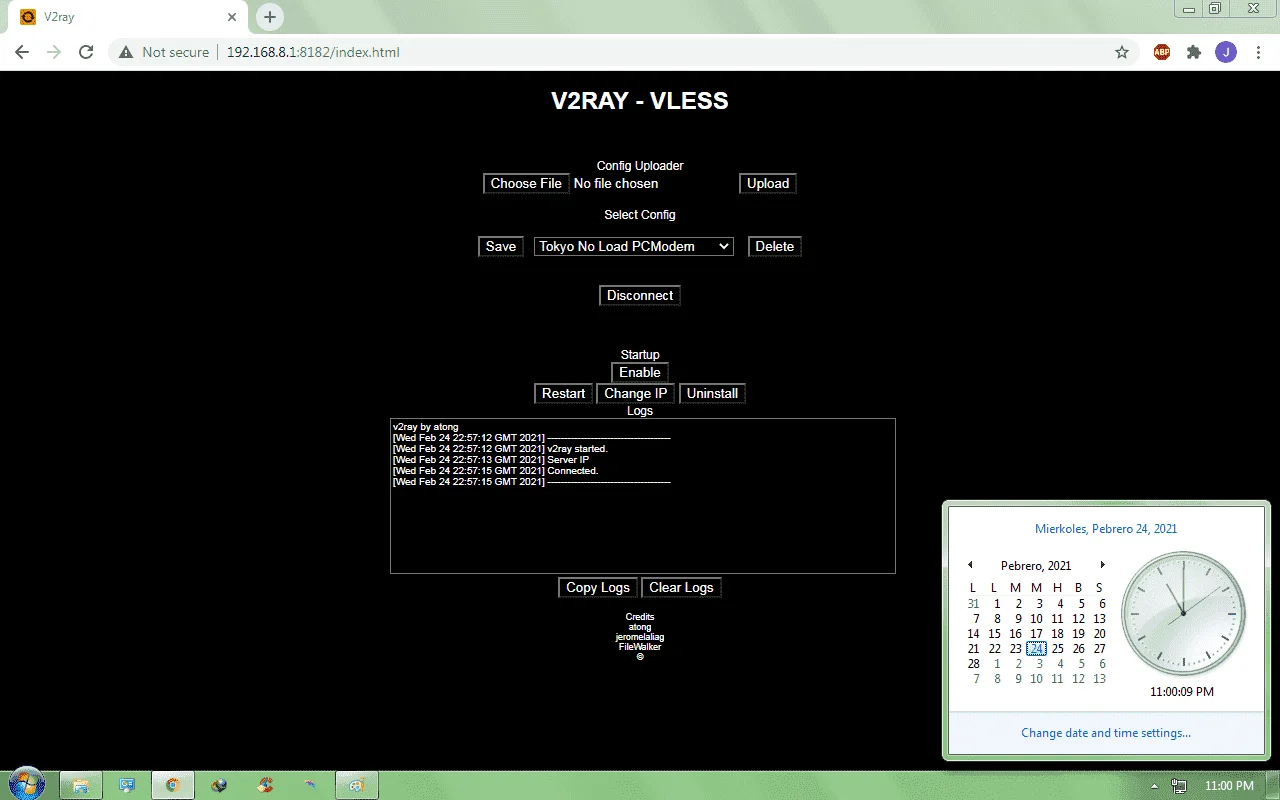Reload the V2ray page
Screen dimensions: 1280x800
[x=86, y=52]
